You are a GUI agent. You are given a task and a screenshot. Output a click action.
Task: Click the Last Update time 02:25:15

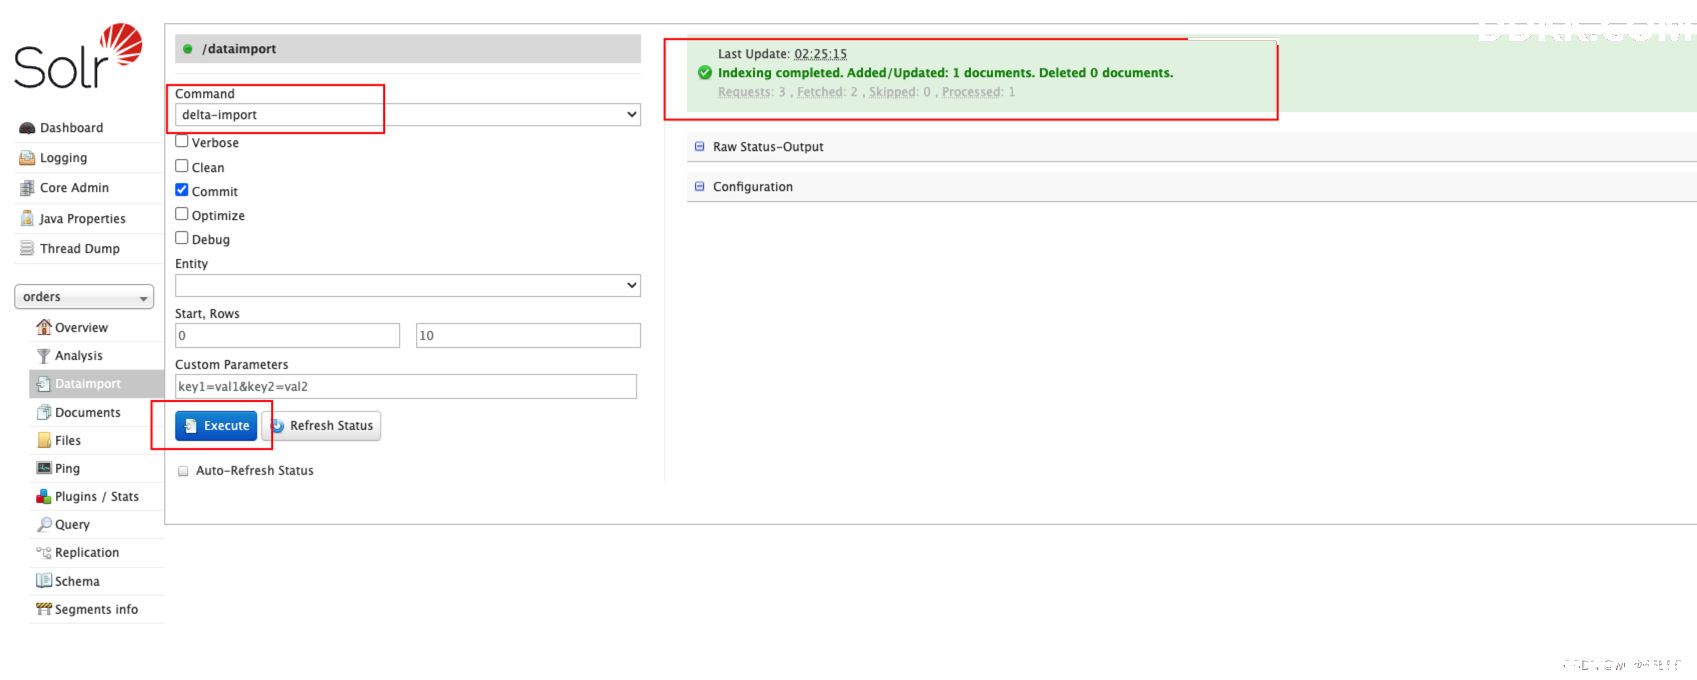(x=820, y=54)
